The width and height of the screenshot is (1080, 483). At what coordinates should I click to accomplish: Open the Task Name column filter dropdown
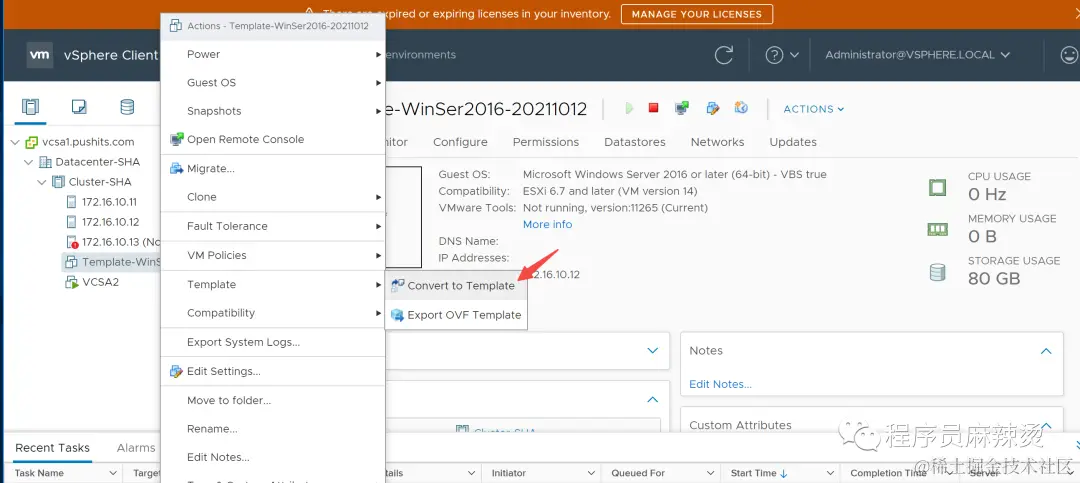click(114, 473)
